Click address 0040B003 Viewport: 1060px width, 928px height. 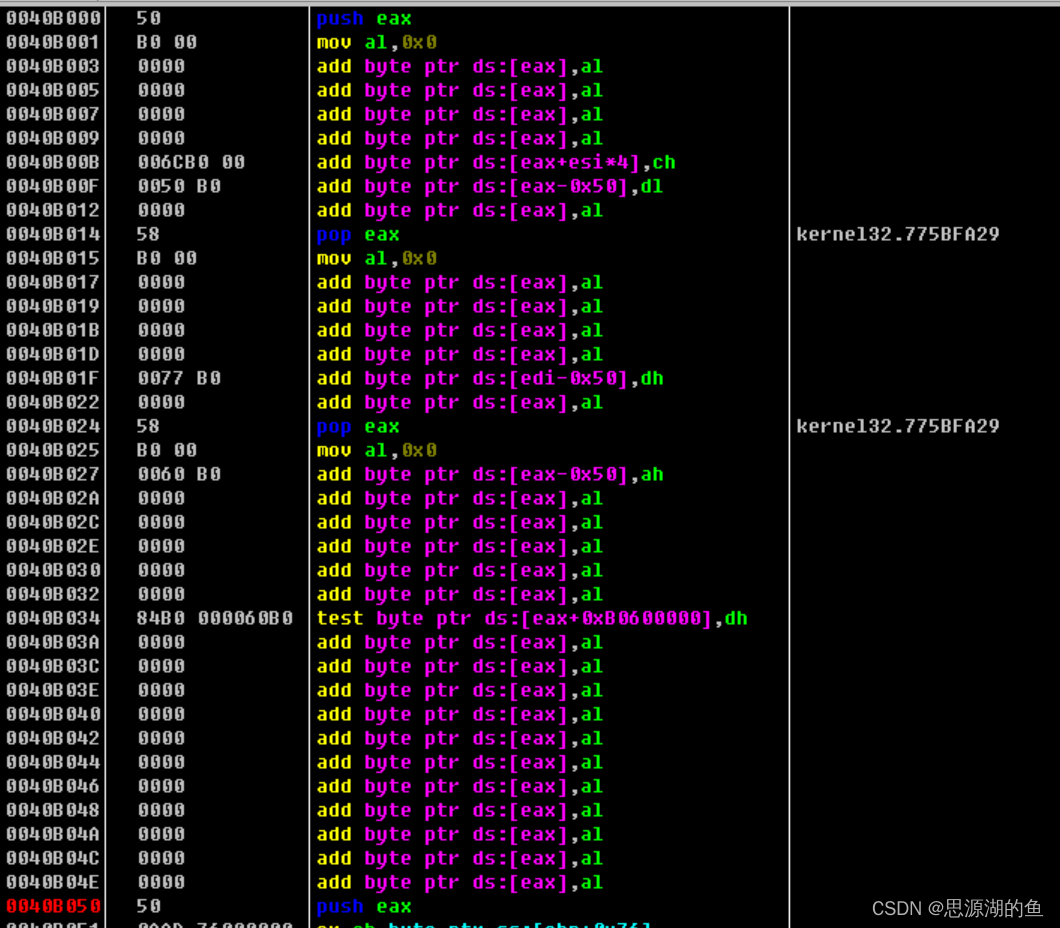[x=53, y=66]
